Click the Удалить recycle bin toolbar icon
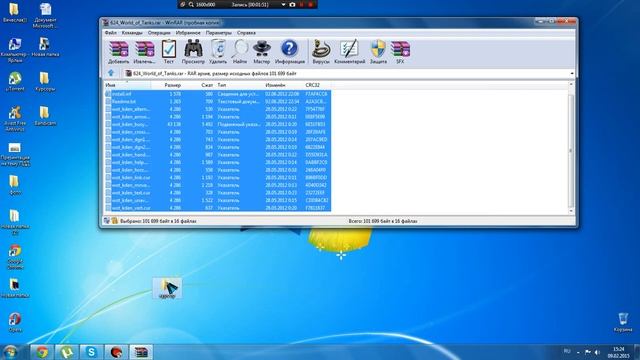The height and width of the screenshot is (360, 640). coord(218,52)
